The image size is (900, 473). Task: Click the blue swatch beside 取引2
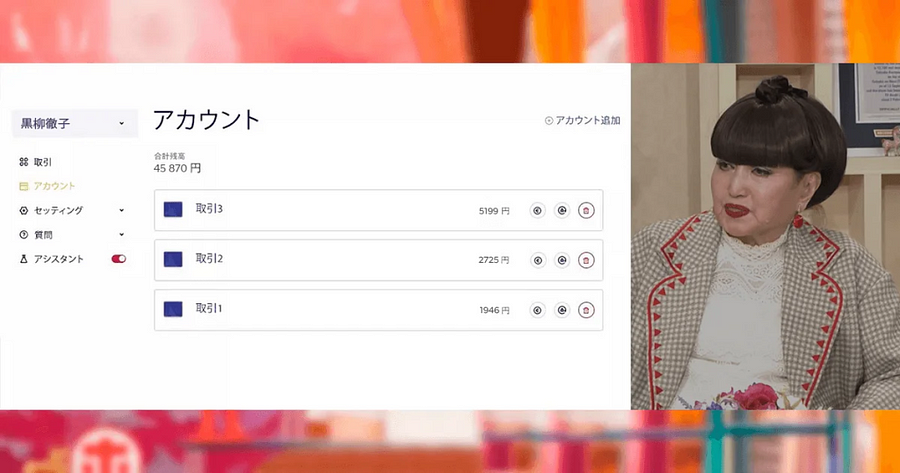point(173,259)
